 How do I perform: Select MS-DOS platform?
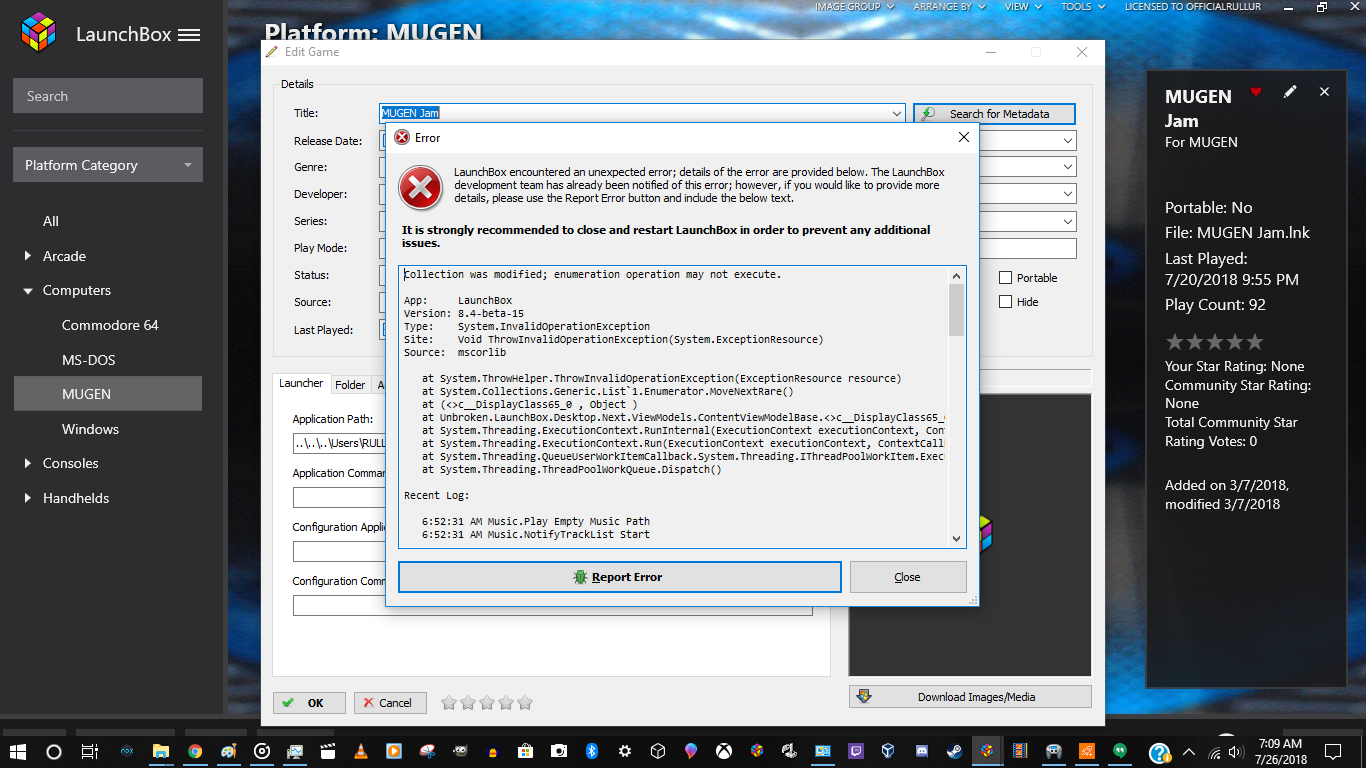tap(88, 360)
